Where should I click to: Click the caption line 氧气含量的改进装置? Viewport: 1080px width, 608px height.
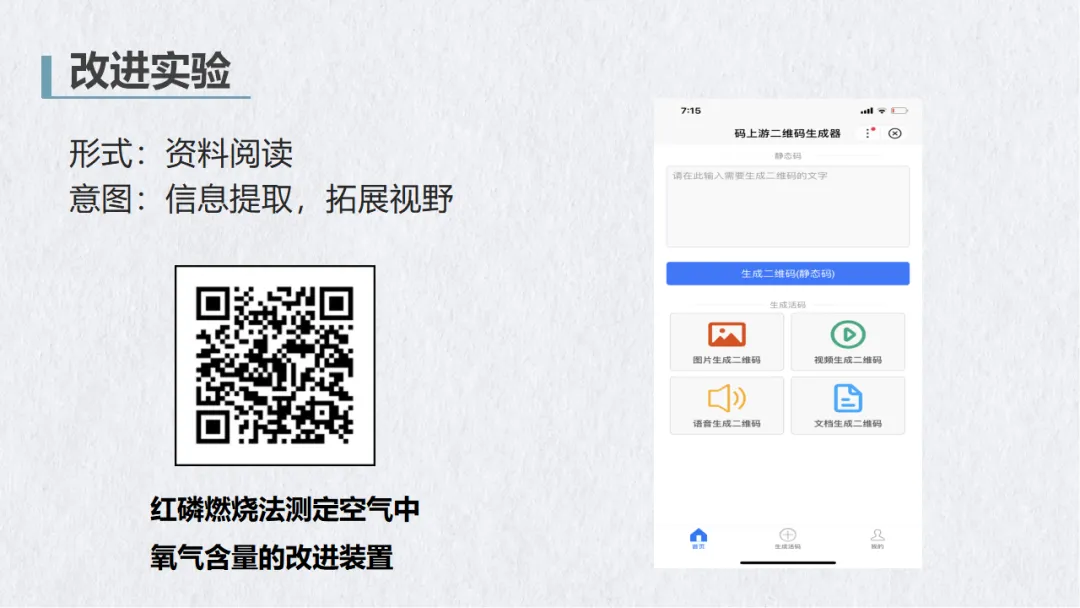pos(271,557)
